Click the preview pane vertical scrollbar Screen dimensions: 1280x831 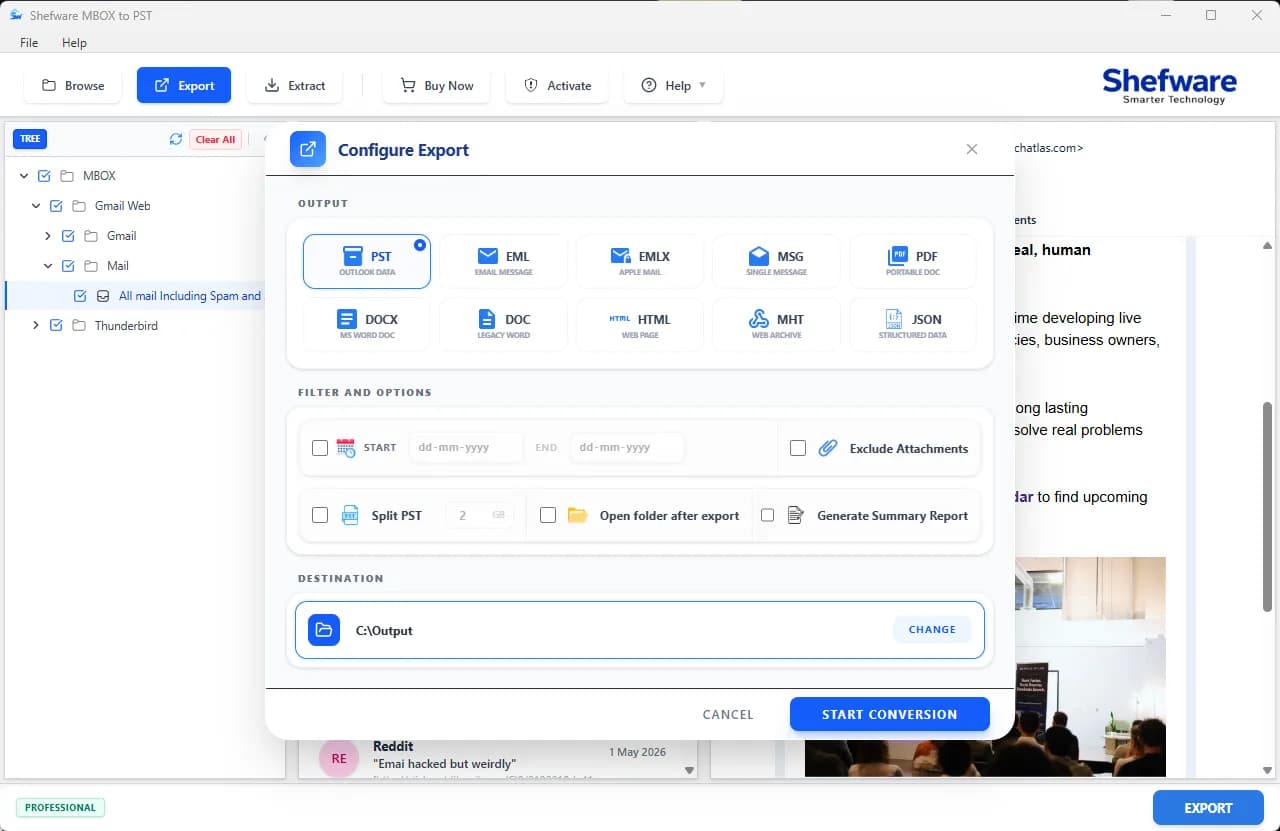[1268, 506]
